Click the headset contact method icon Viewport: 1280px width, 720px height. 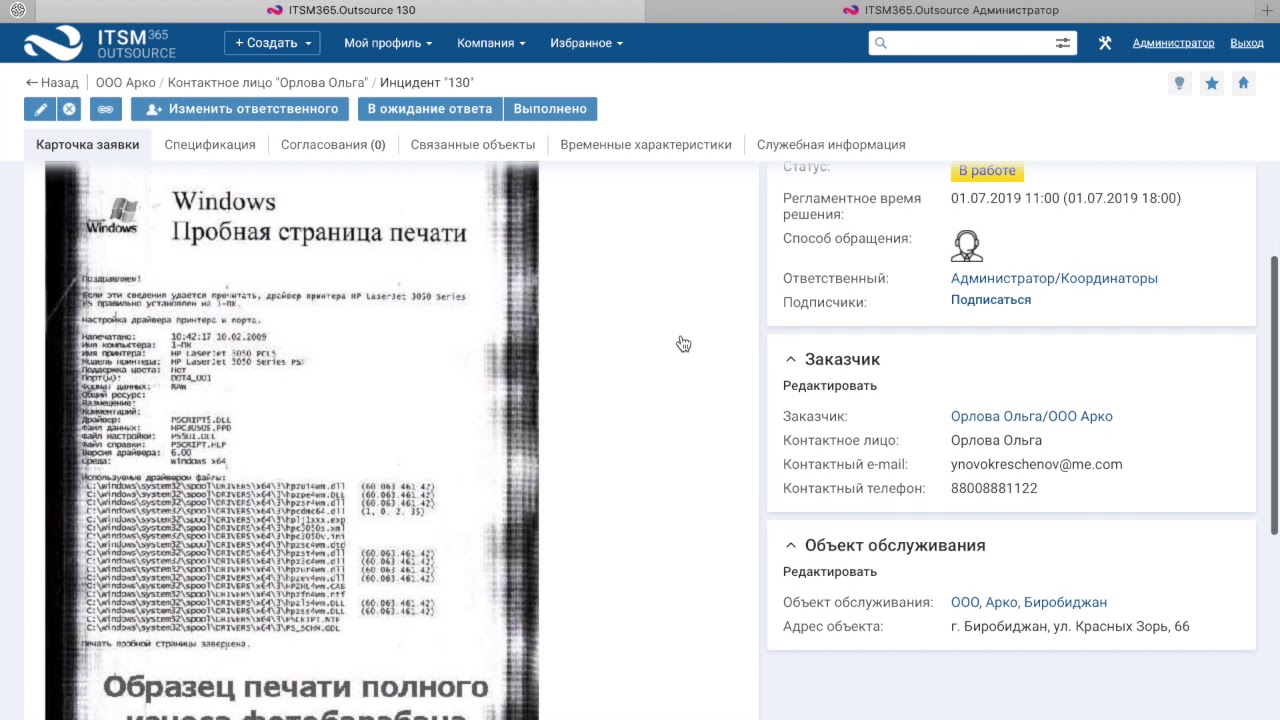click(x=967, y=245)
